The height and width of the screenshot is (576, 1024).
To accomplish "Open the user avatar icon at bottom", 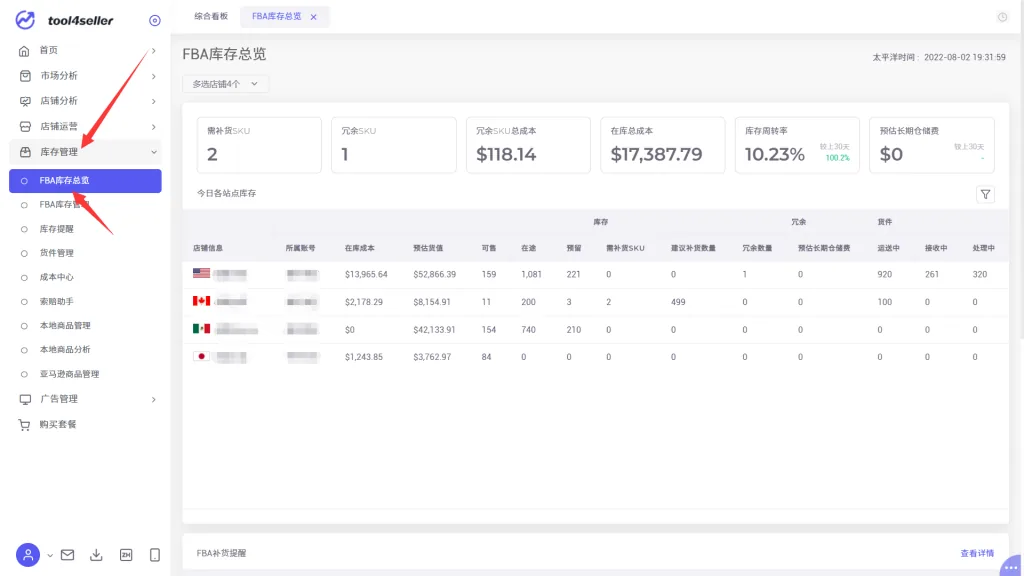I will (28, 555).
